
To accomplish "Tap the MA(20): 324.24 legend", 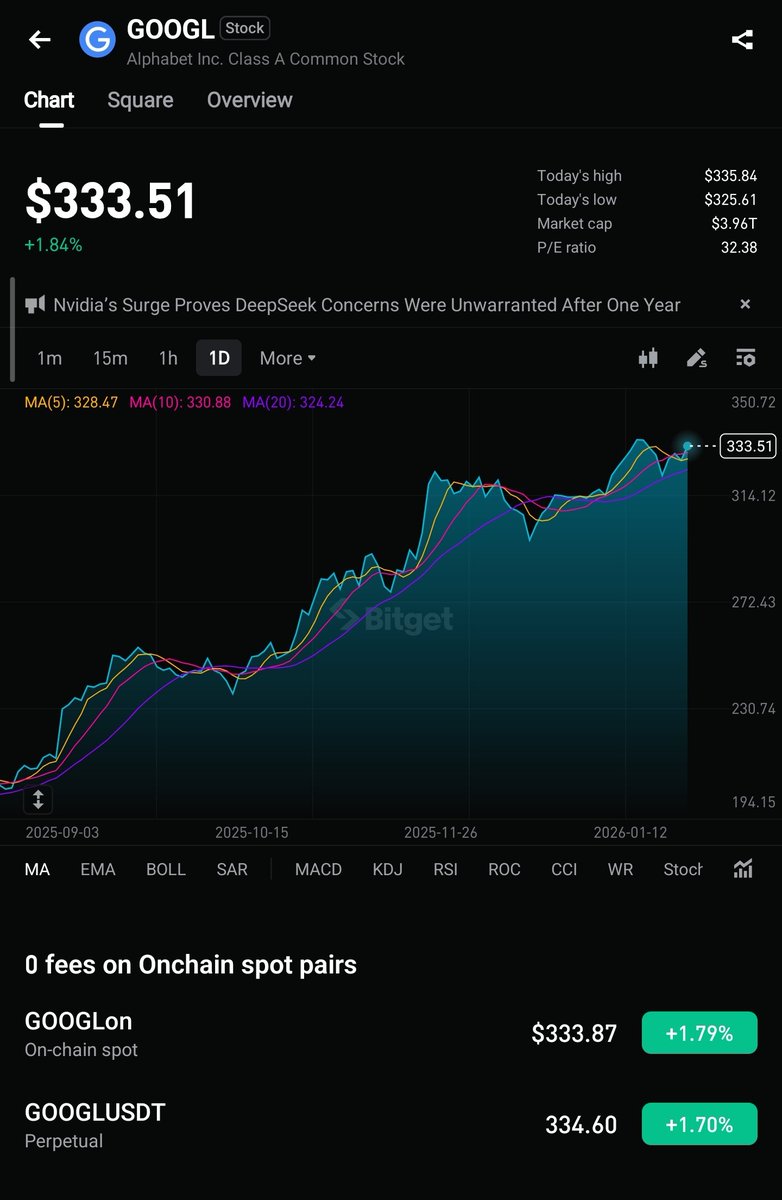I will pos(293,402).
